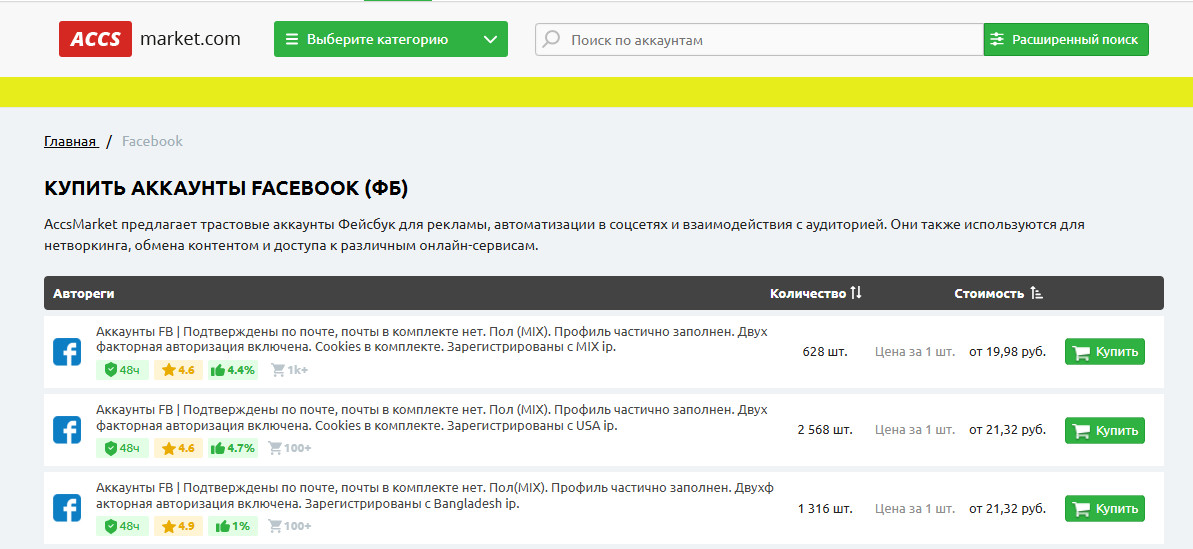Click the magnifier icon in the search box
The width and height of the screenshot is (1193, 549).
click(x=552, y=39)
